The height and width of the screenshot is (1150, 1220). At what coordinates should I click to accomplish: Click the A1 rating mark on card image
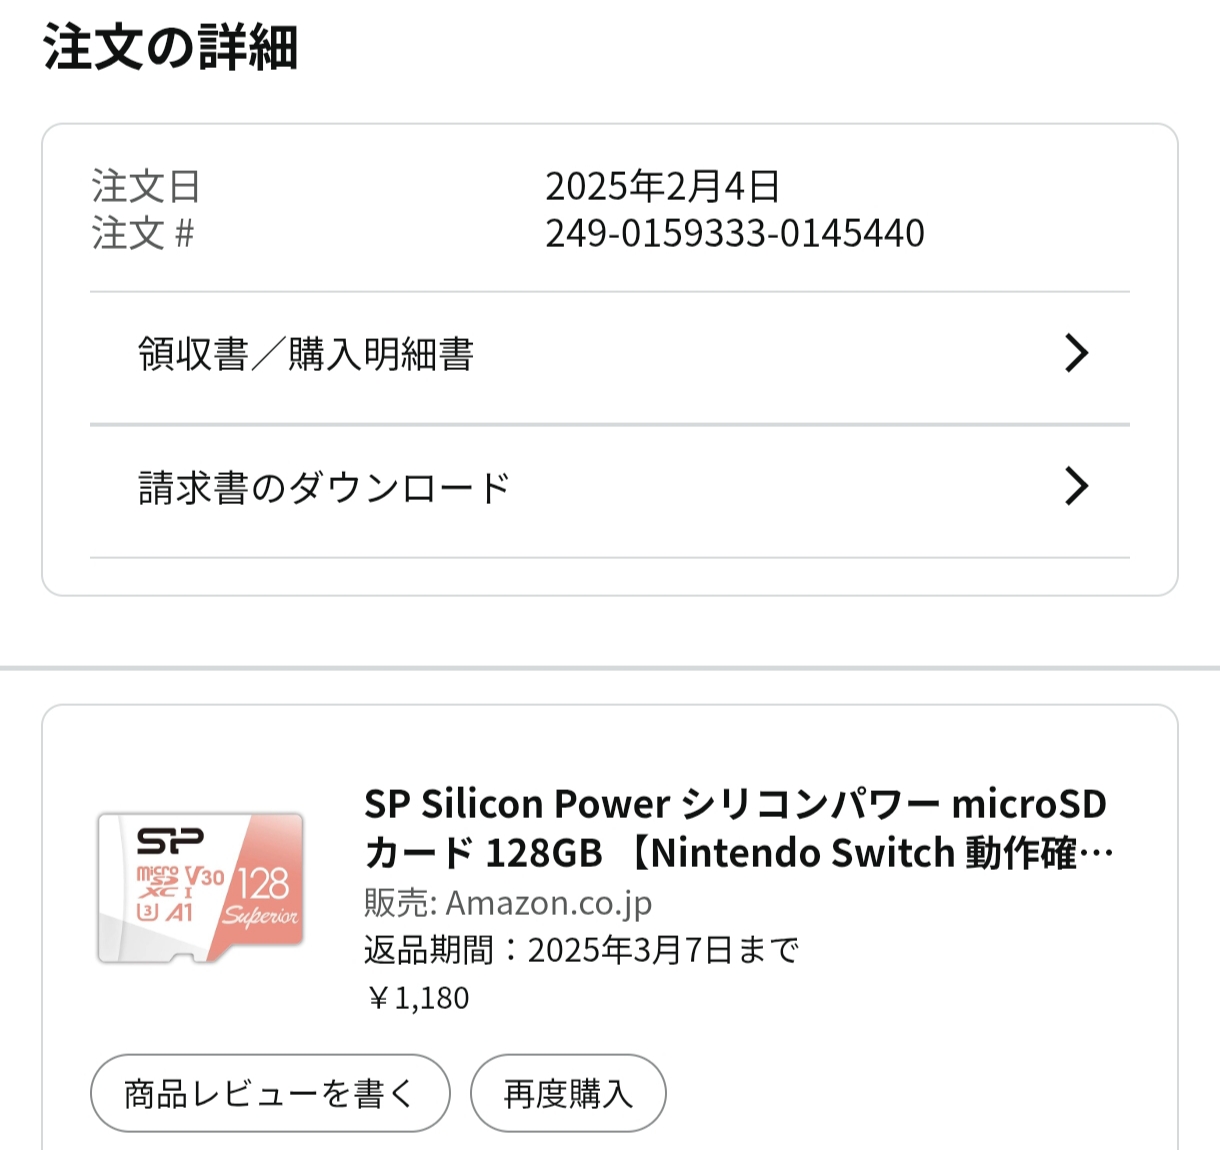click(179, 912)
